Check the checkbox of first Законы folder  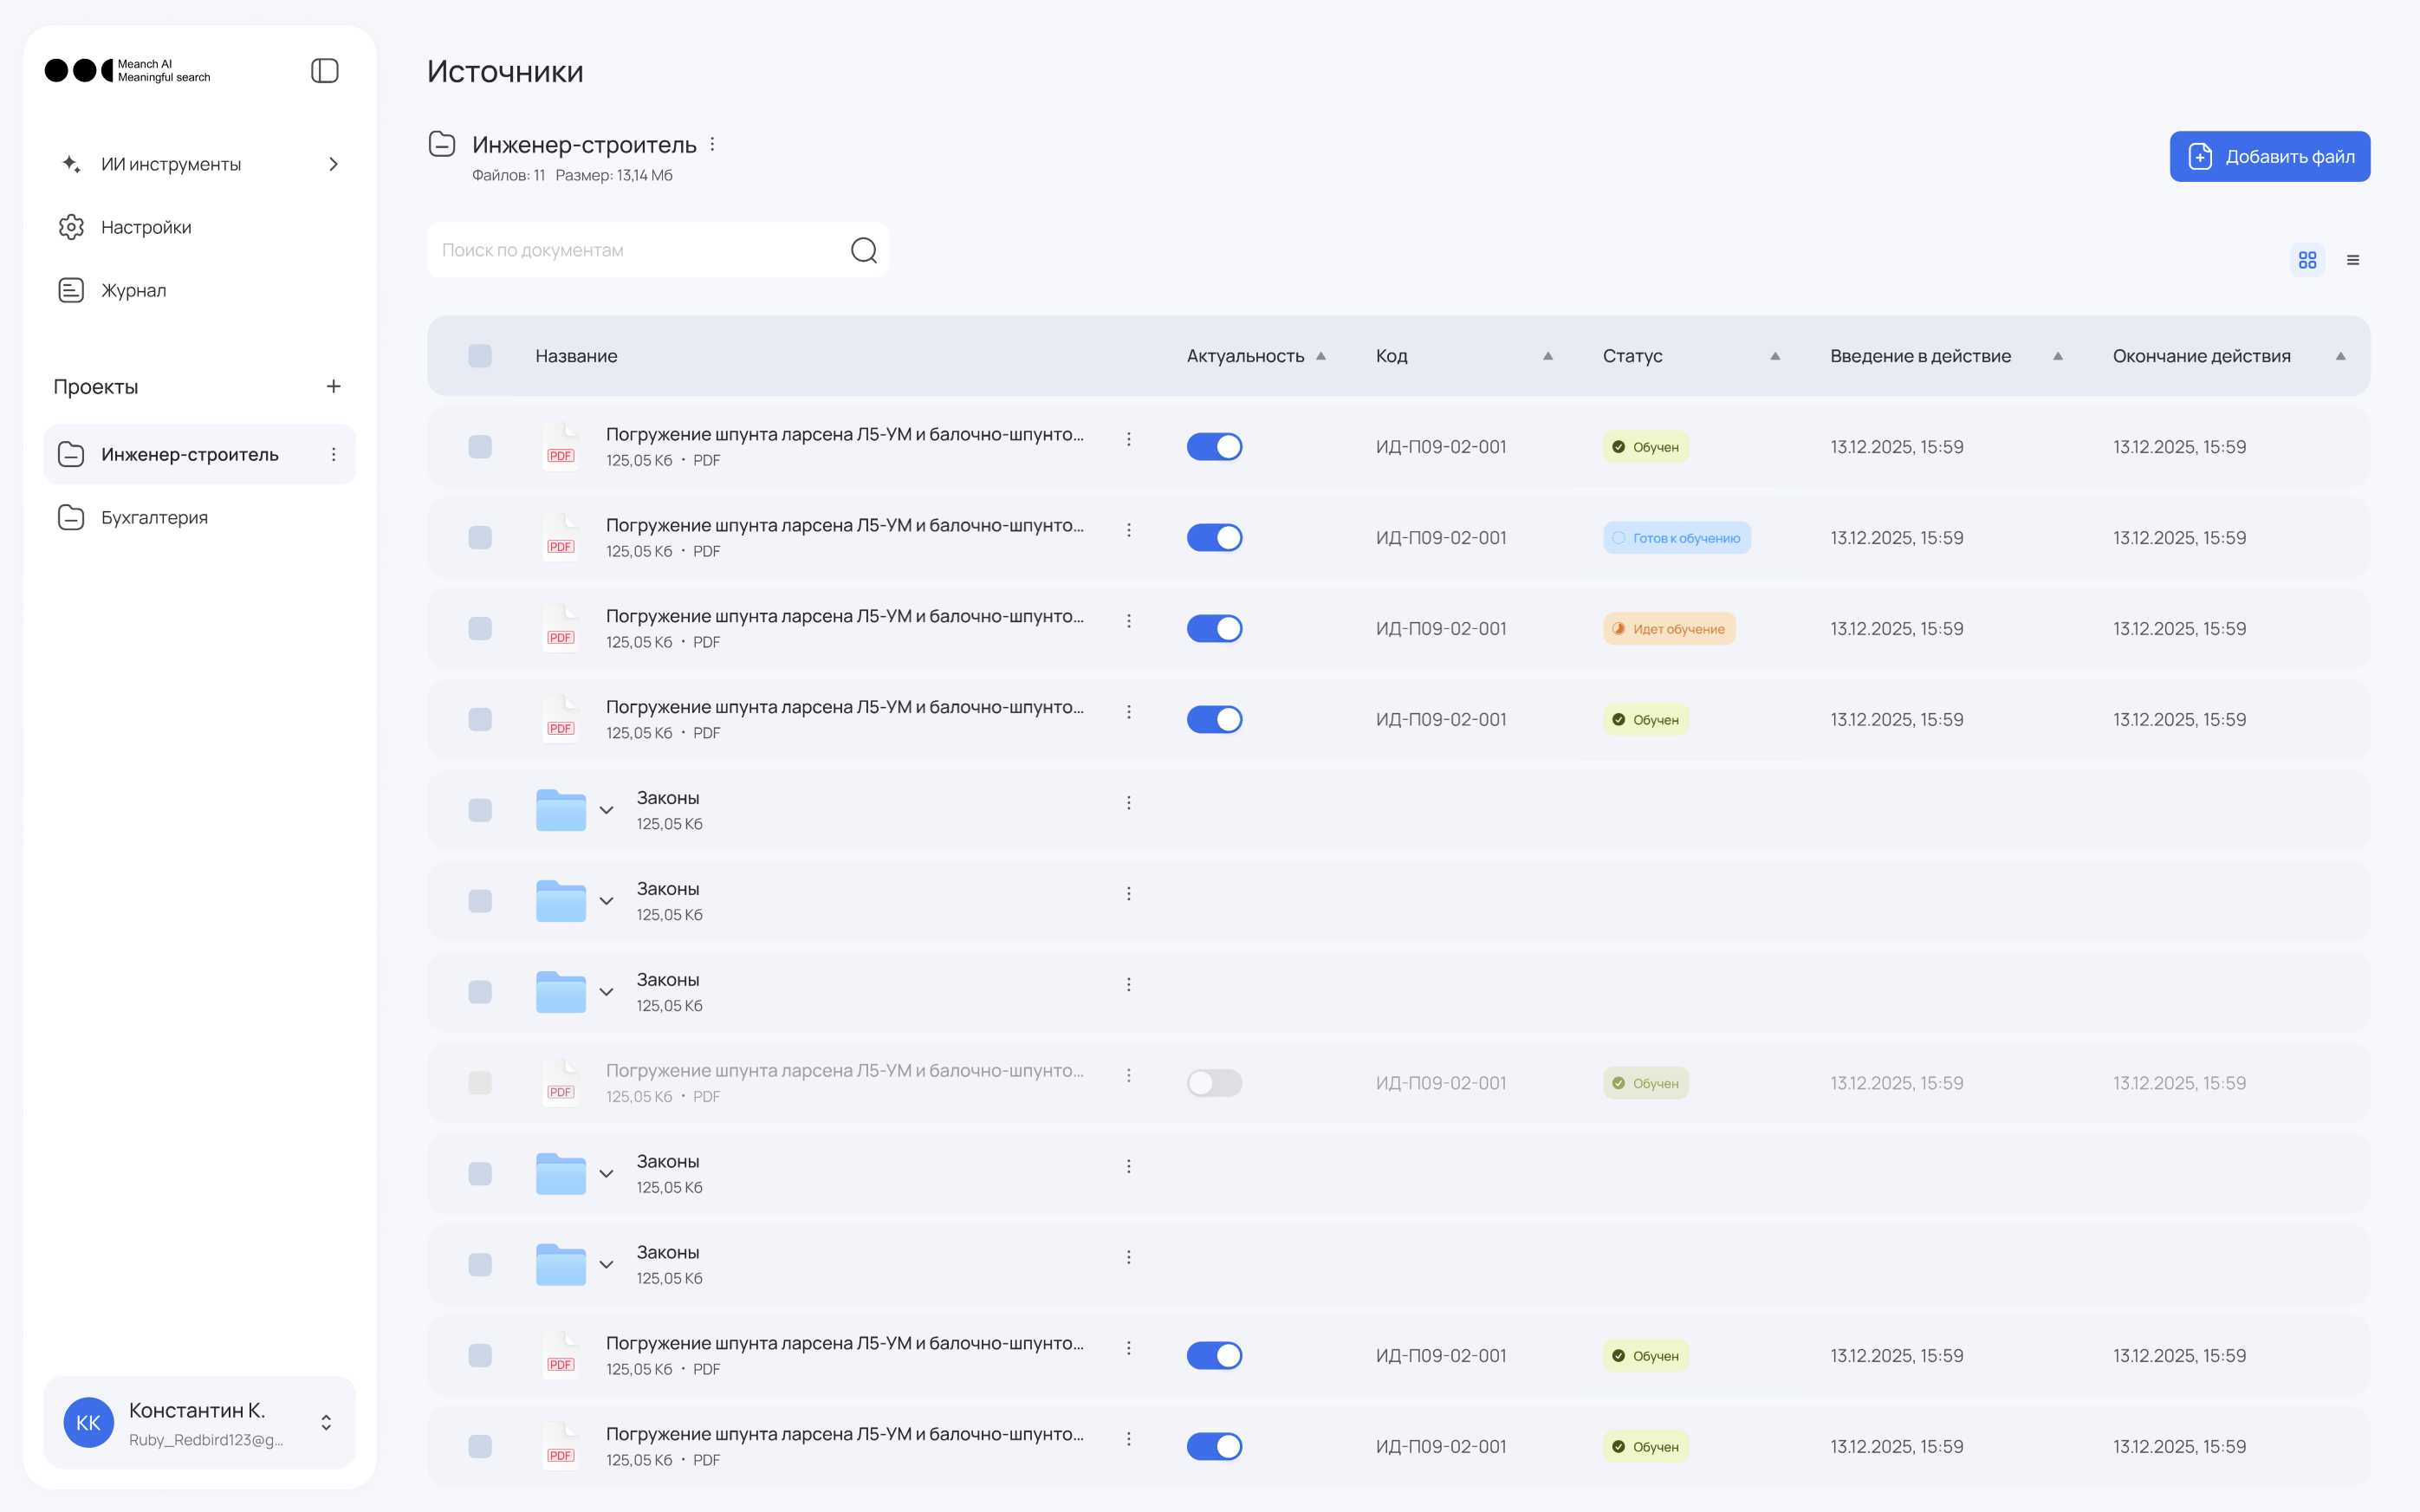480,810
